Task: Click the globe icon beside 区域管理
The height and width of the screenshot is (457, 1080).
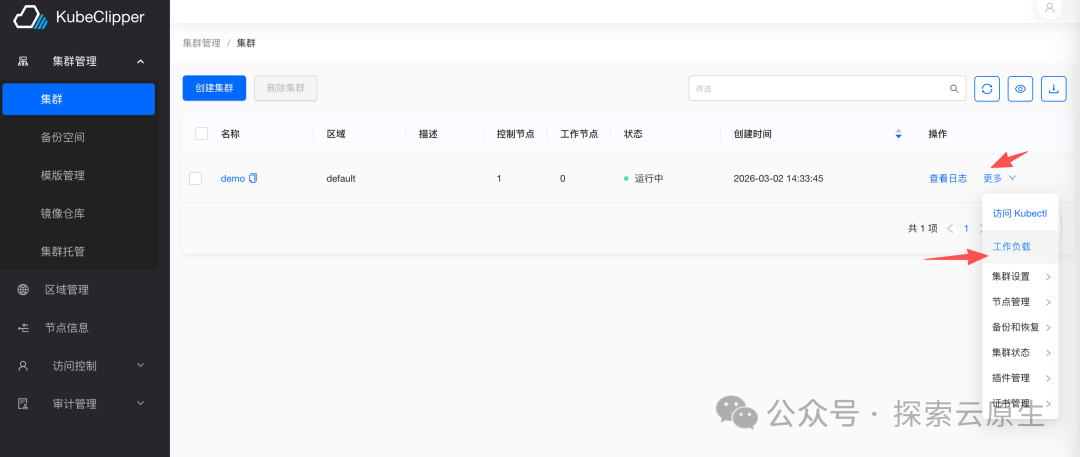Action: (23, 290)
